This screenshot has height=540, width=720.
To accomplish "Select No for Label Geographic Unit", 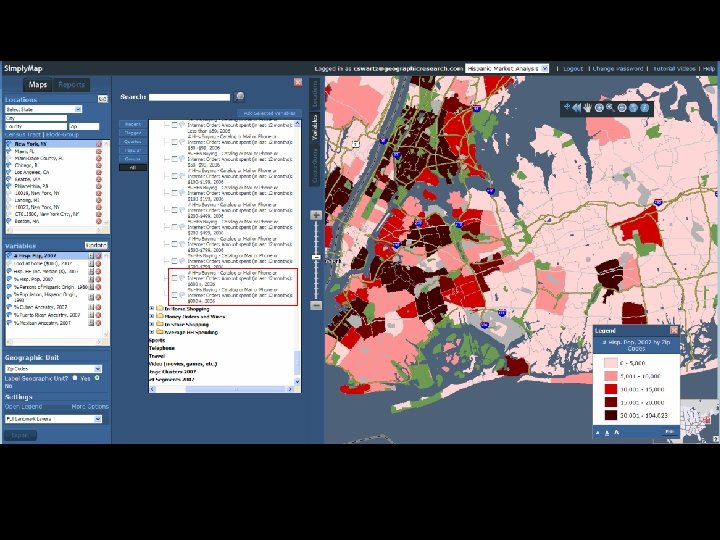I will point(97,378).
